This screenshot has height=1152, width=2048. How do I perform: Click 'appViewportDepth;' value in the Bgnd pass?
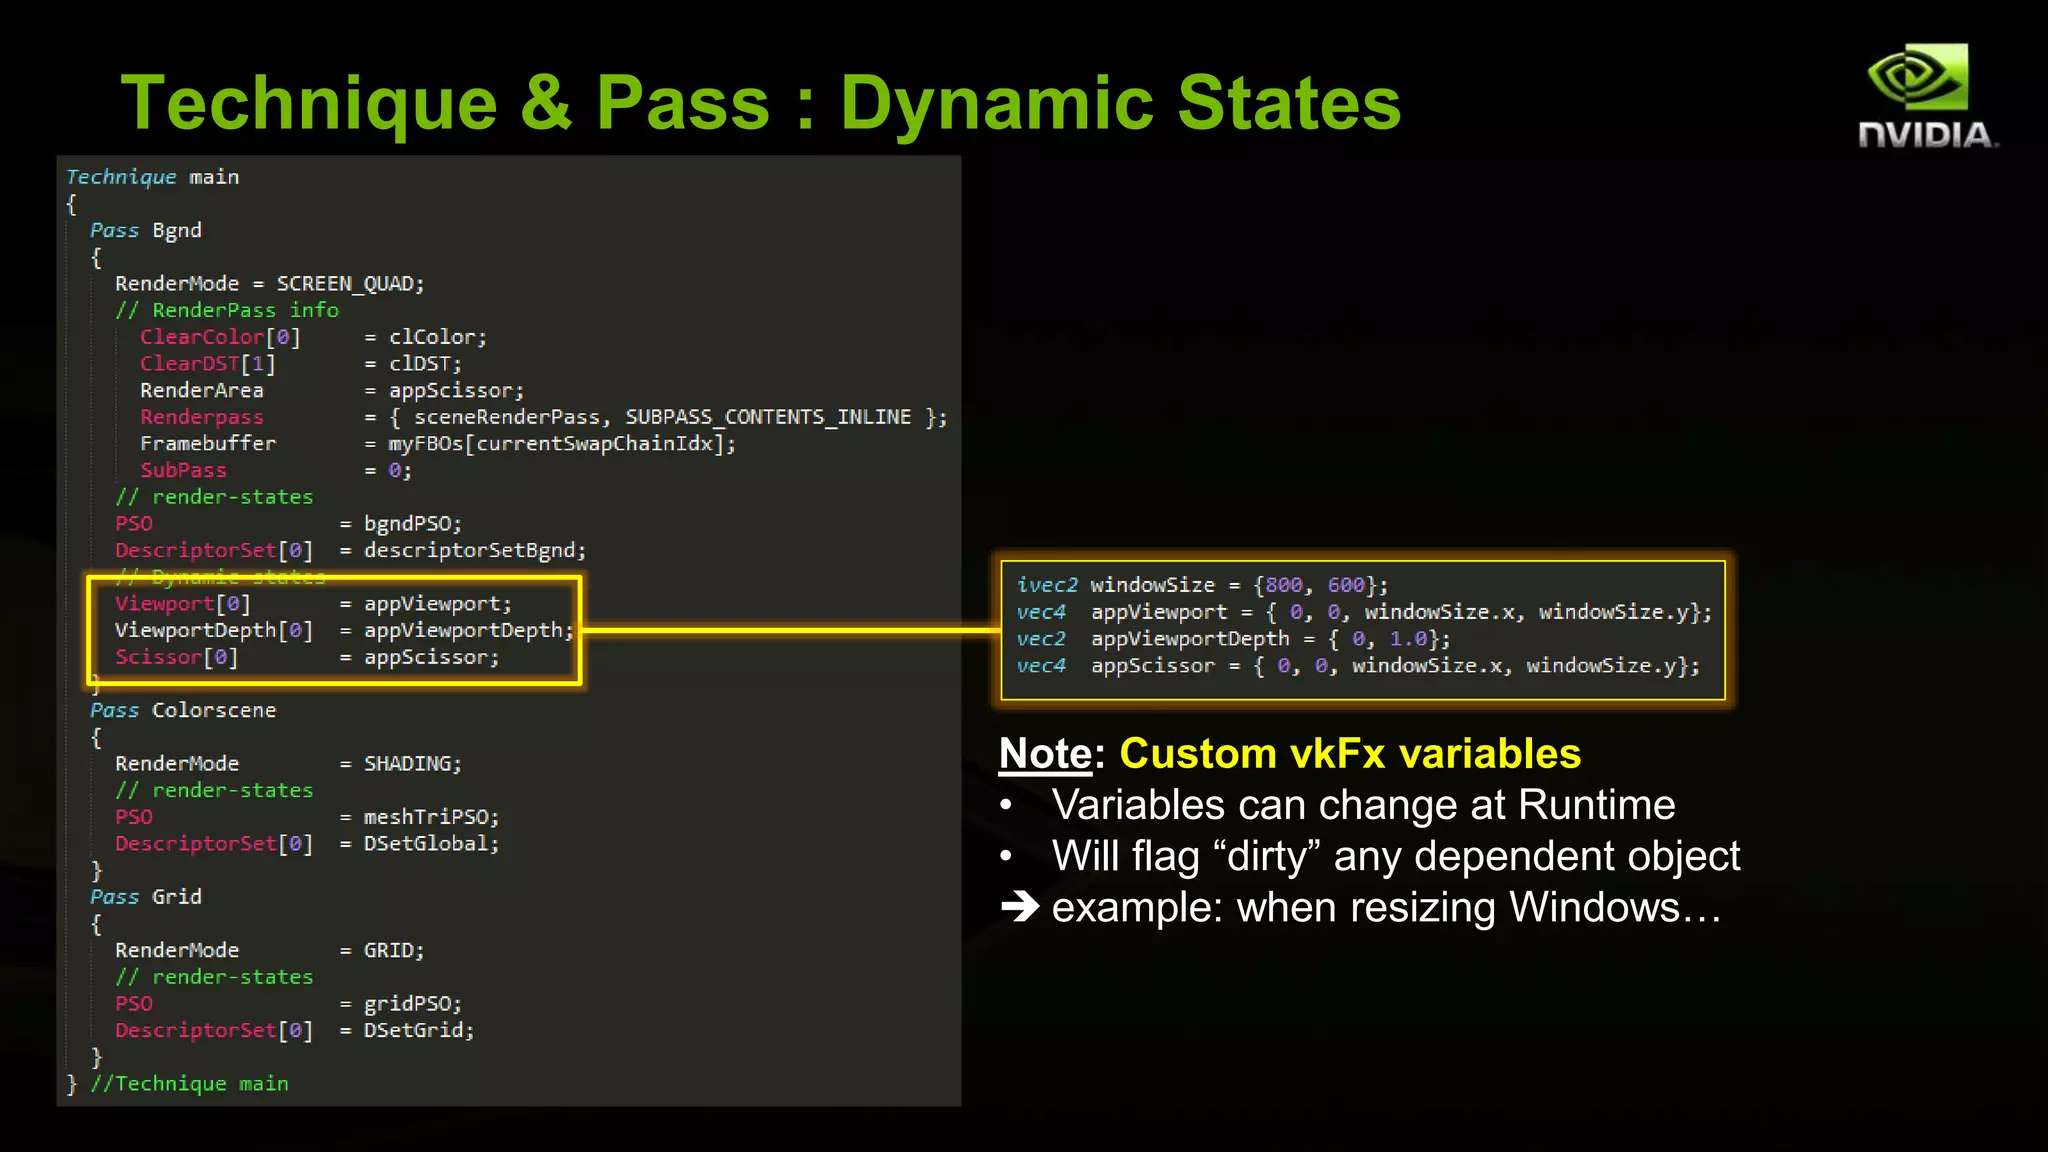(x=469, y=630)
